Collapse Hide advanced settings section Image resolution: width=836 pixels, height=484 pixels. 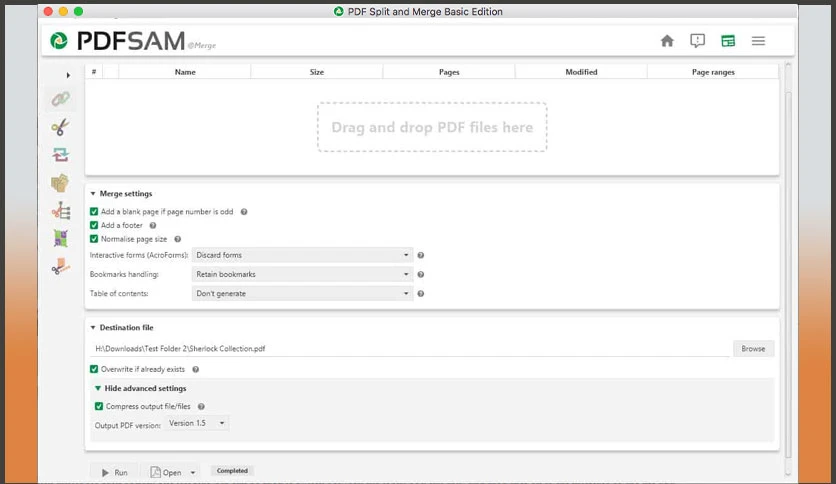pos(98,388)
